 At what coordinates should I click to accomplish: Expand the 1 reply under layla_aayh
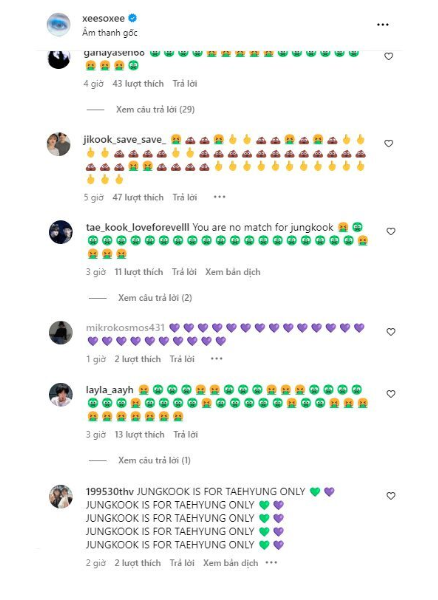coord(154,460)
